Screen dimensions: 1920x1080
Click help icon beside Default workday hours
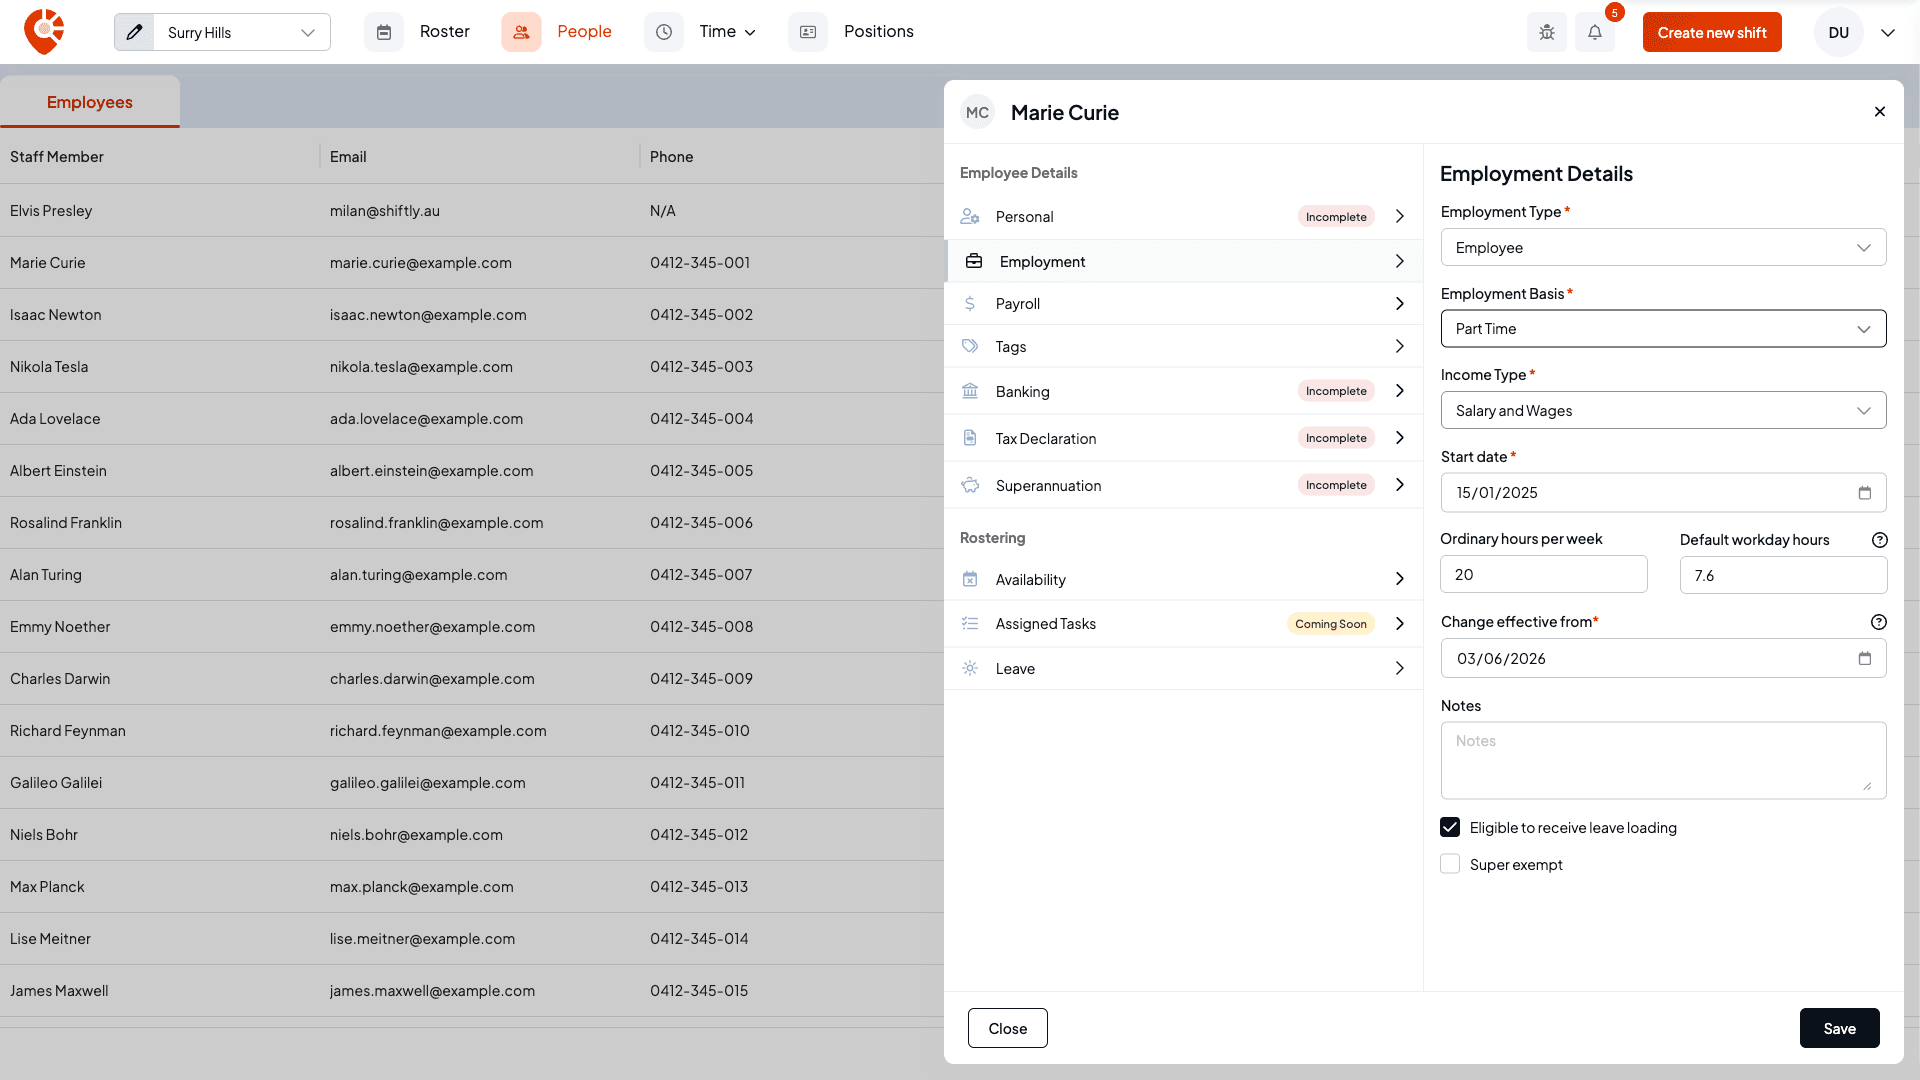[x=1879, y=540]
